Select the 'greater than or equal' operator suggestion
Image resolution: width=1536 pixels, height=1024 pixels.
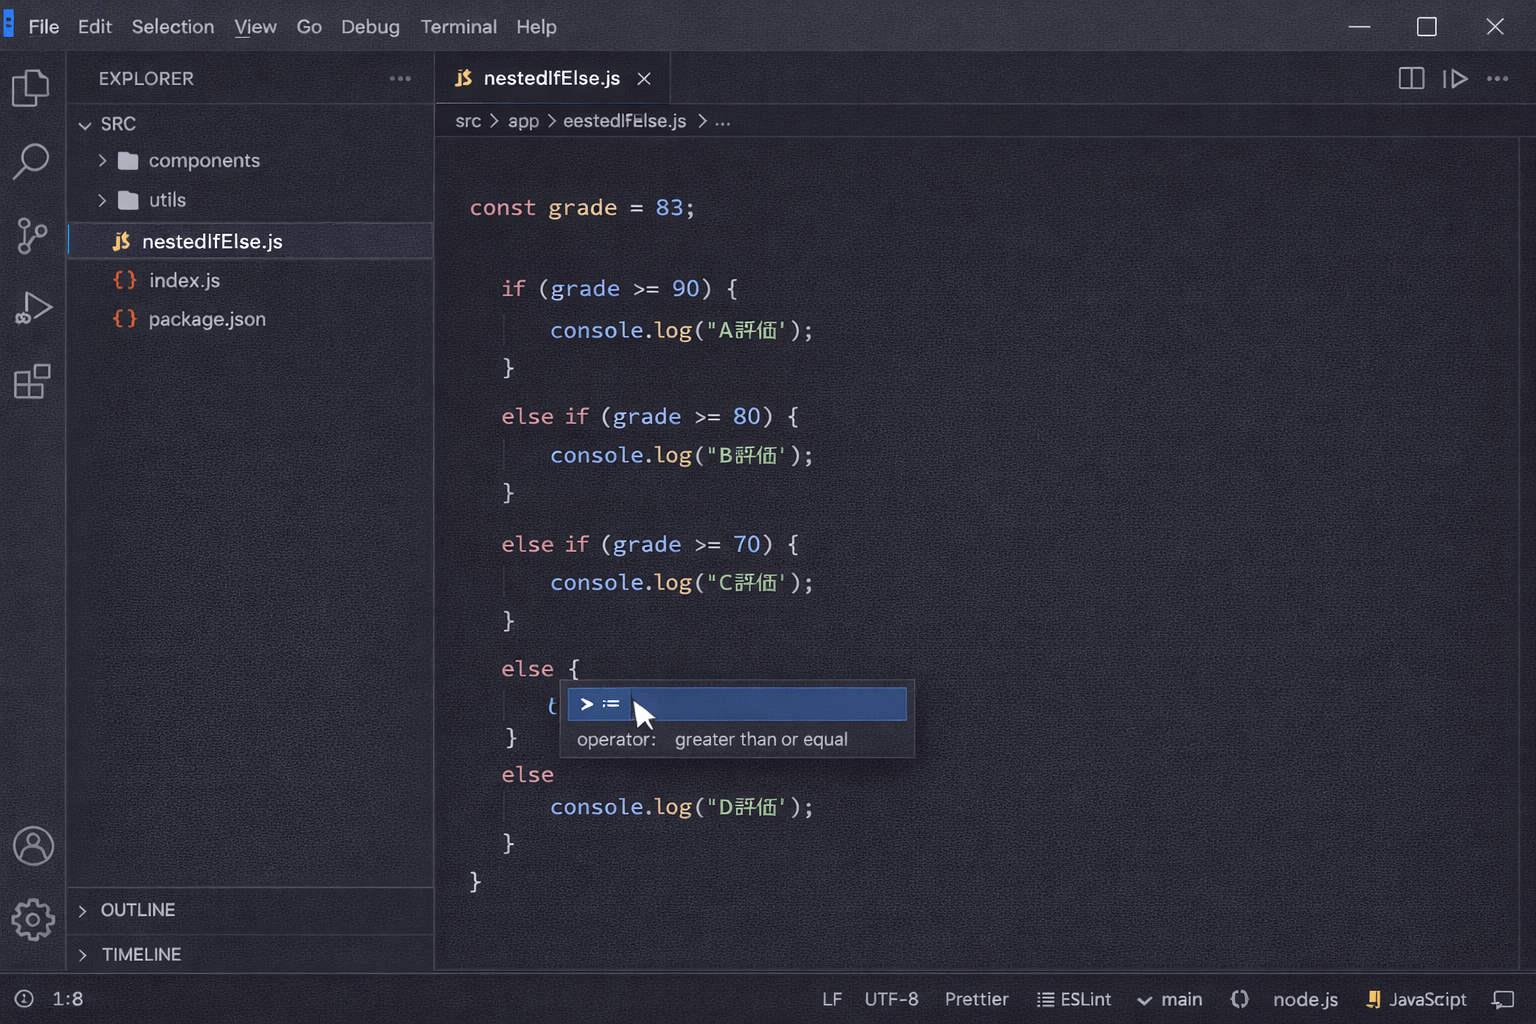pyautogui.click(x=737, y=704)
